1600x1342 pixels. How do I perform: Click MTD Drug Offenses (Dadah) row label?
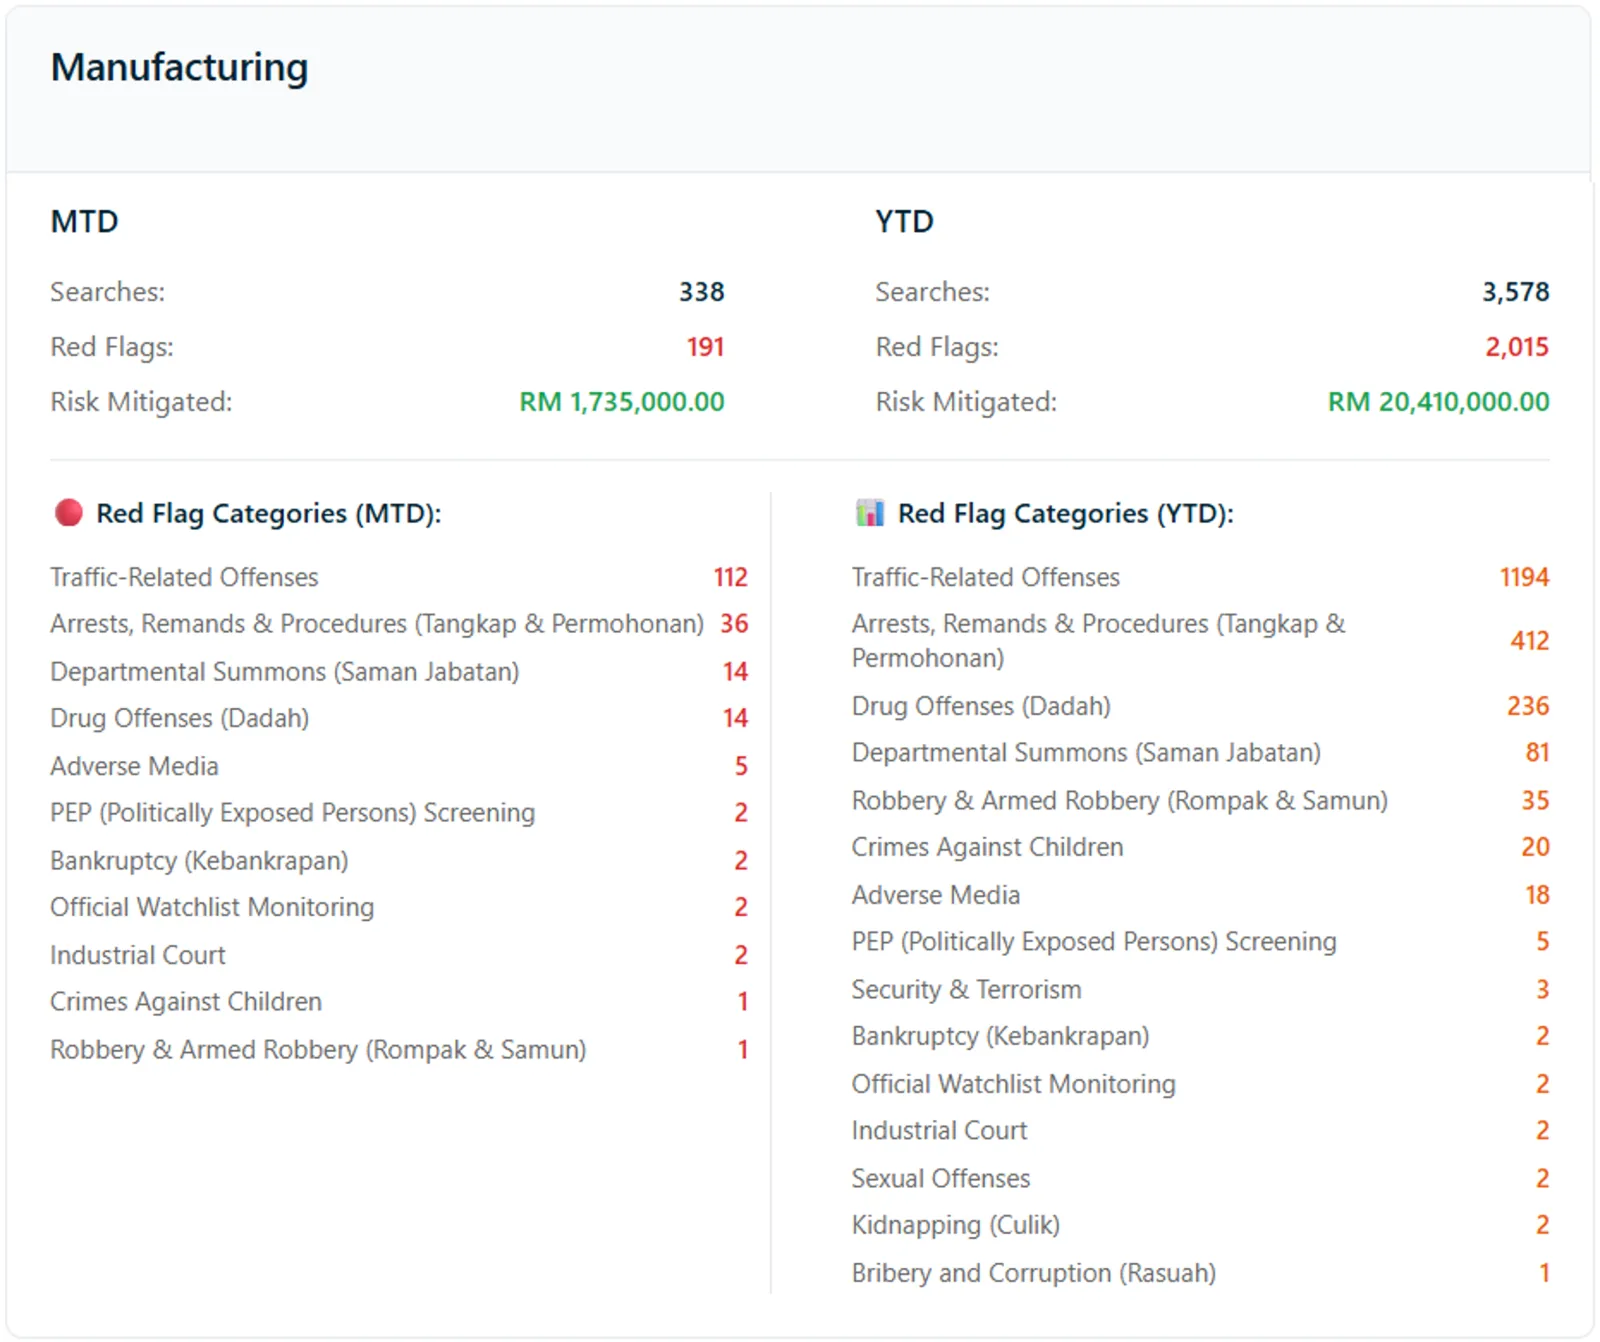(180, 718)
